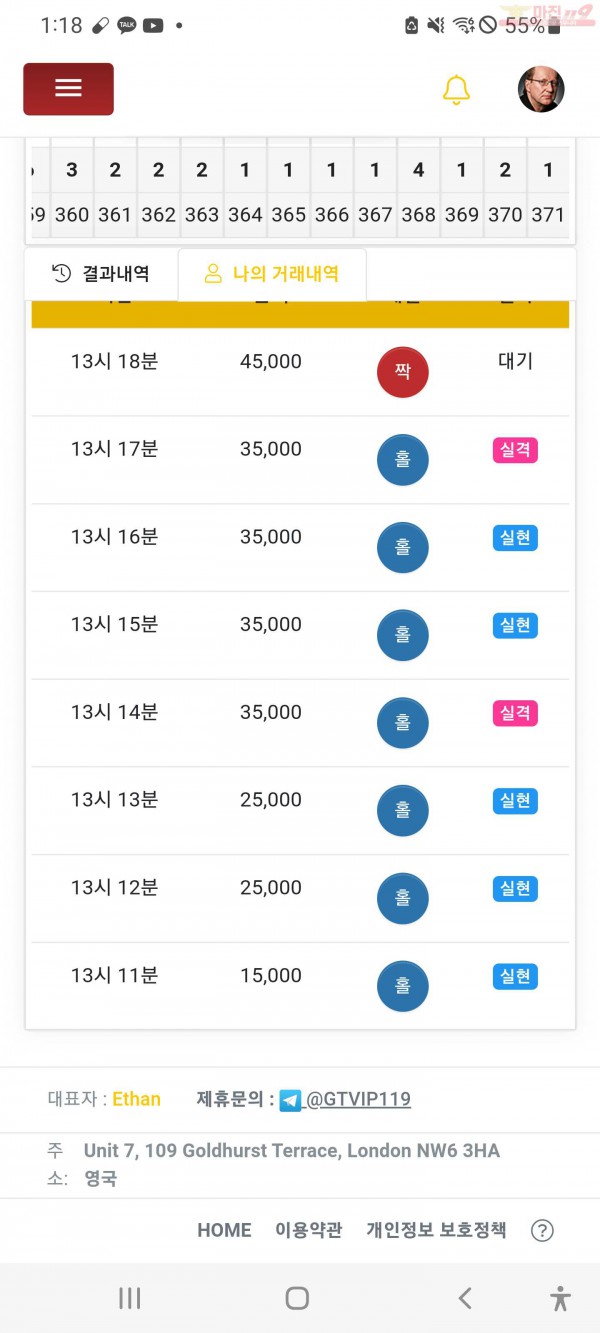Click the blue 홀 circle at 13시 11분
Screen dimensions: 600x1333
402,987
